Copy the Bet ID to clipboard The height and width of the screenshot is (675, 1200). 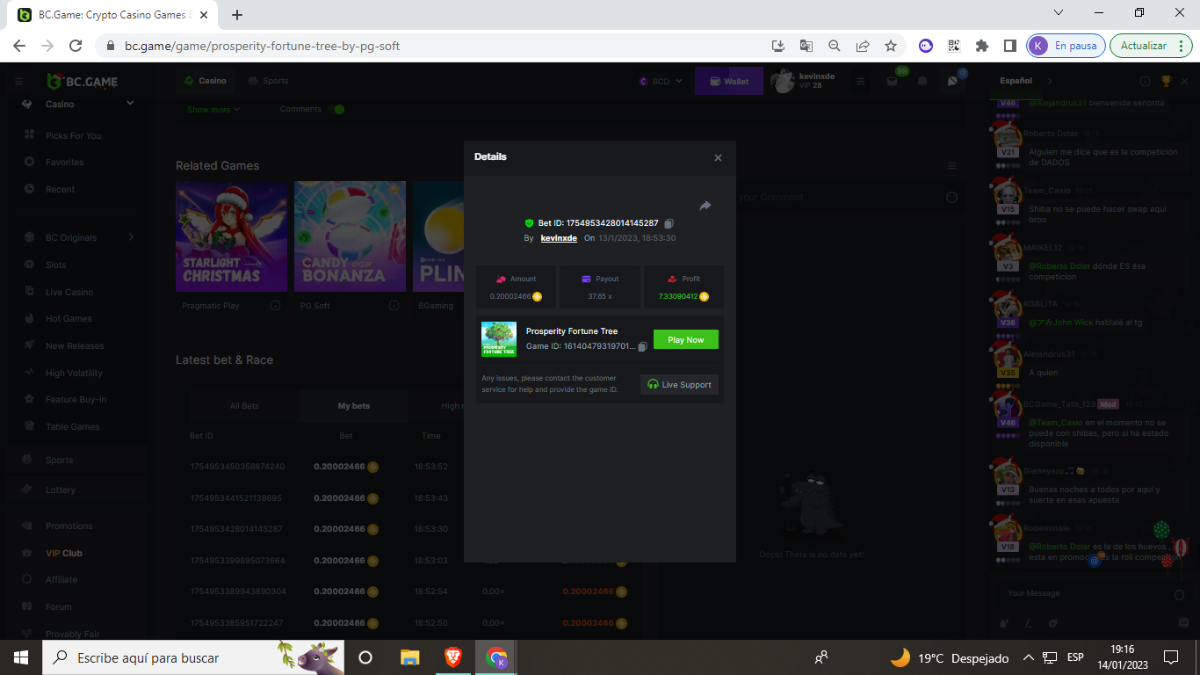669,223
